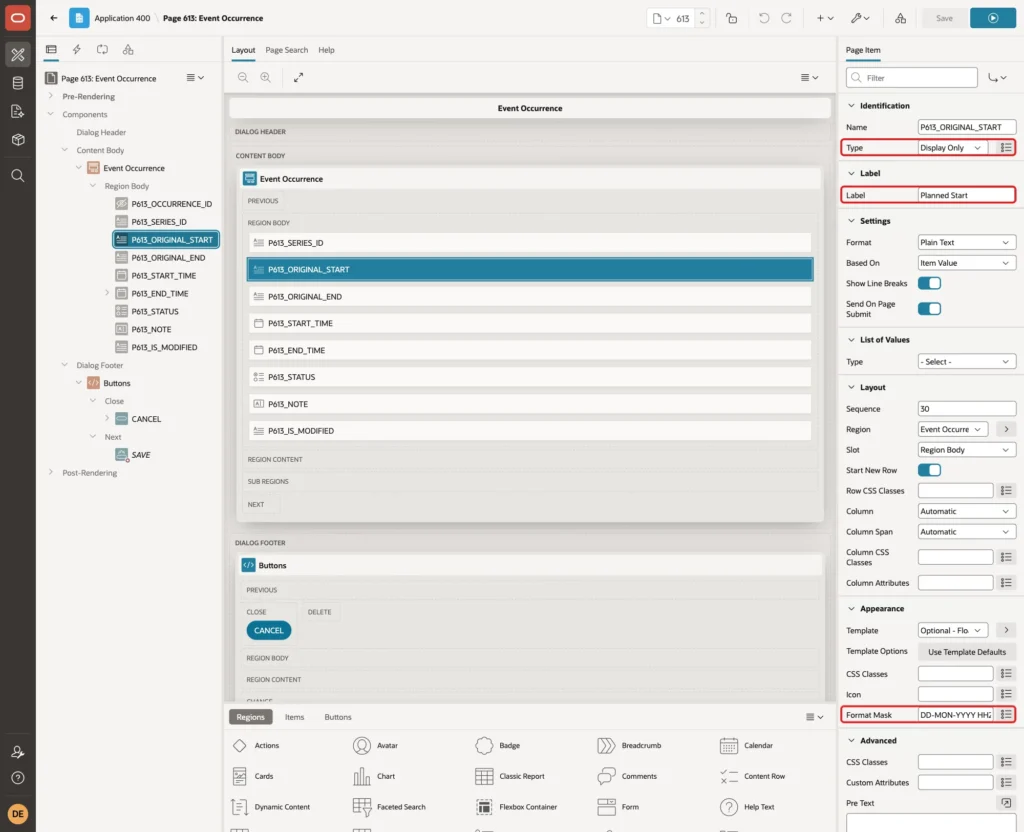1024x832 pixels.
Task: Undo the last change
Action: coord(763,18)
